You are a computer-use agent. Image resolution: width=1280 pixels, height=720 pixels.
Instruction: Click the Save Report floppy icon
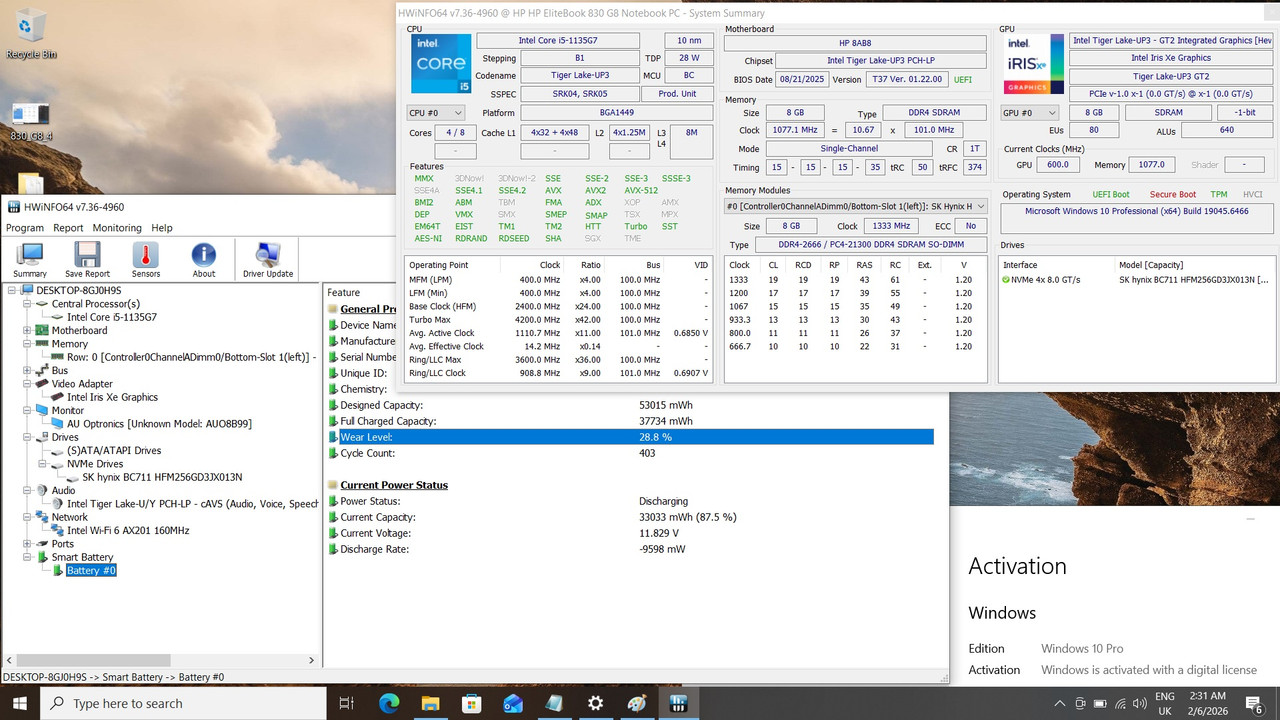[87, 260]
